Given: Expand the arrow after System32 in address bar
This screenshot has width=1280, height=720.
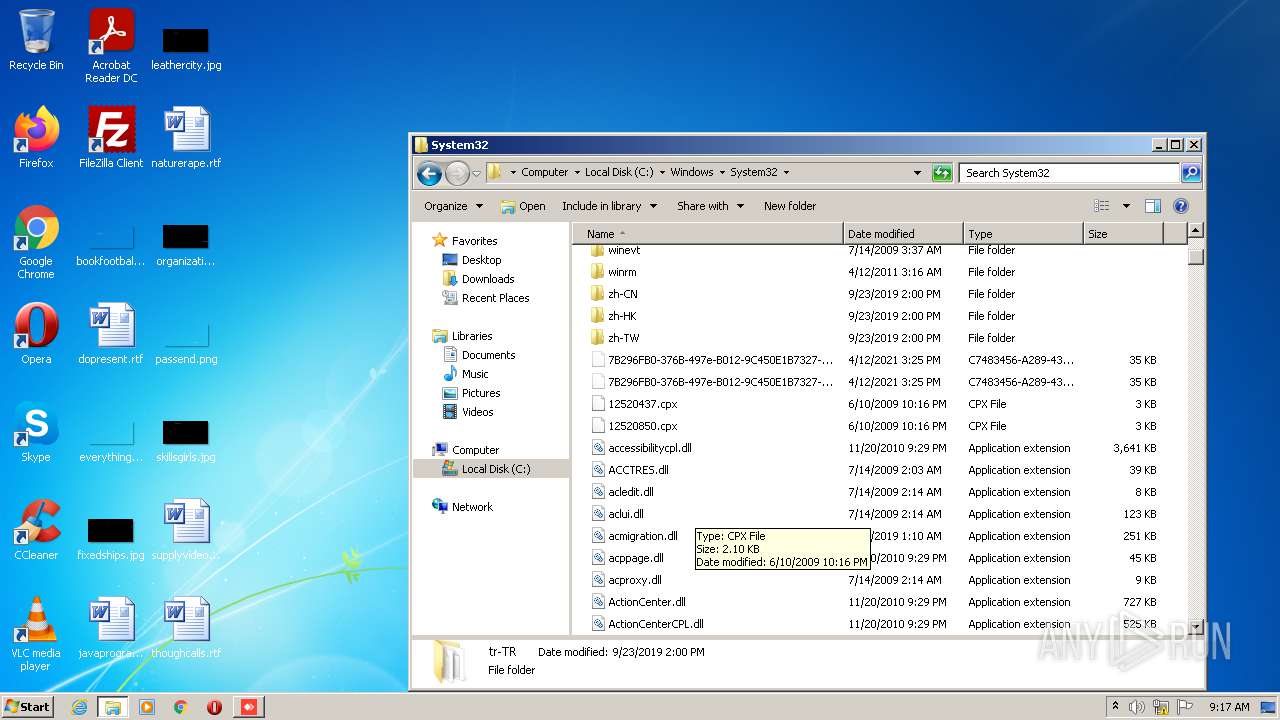Looking at the screenshot, I should tap(786, 172).
